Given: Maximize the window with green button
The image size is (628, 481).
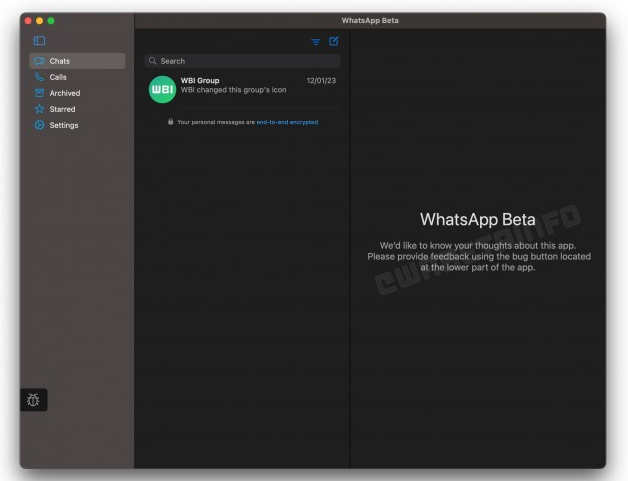Looking at the screenshot, I should (x=51, y=21).
